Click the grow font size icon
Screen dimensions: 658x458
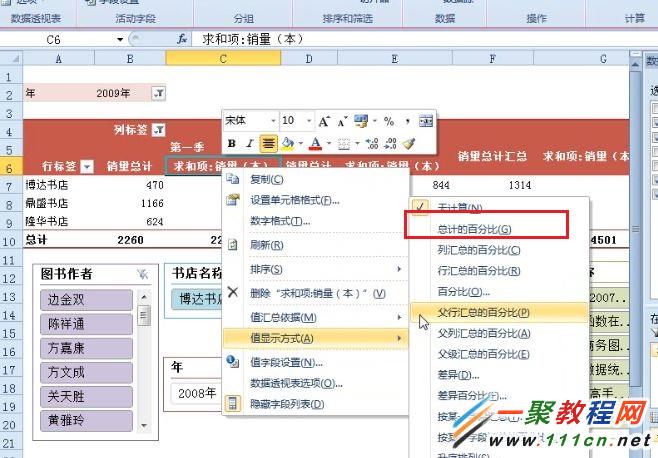324,122
